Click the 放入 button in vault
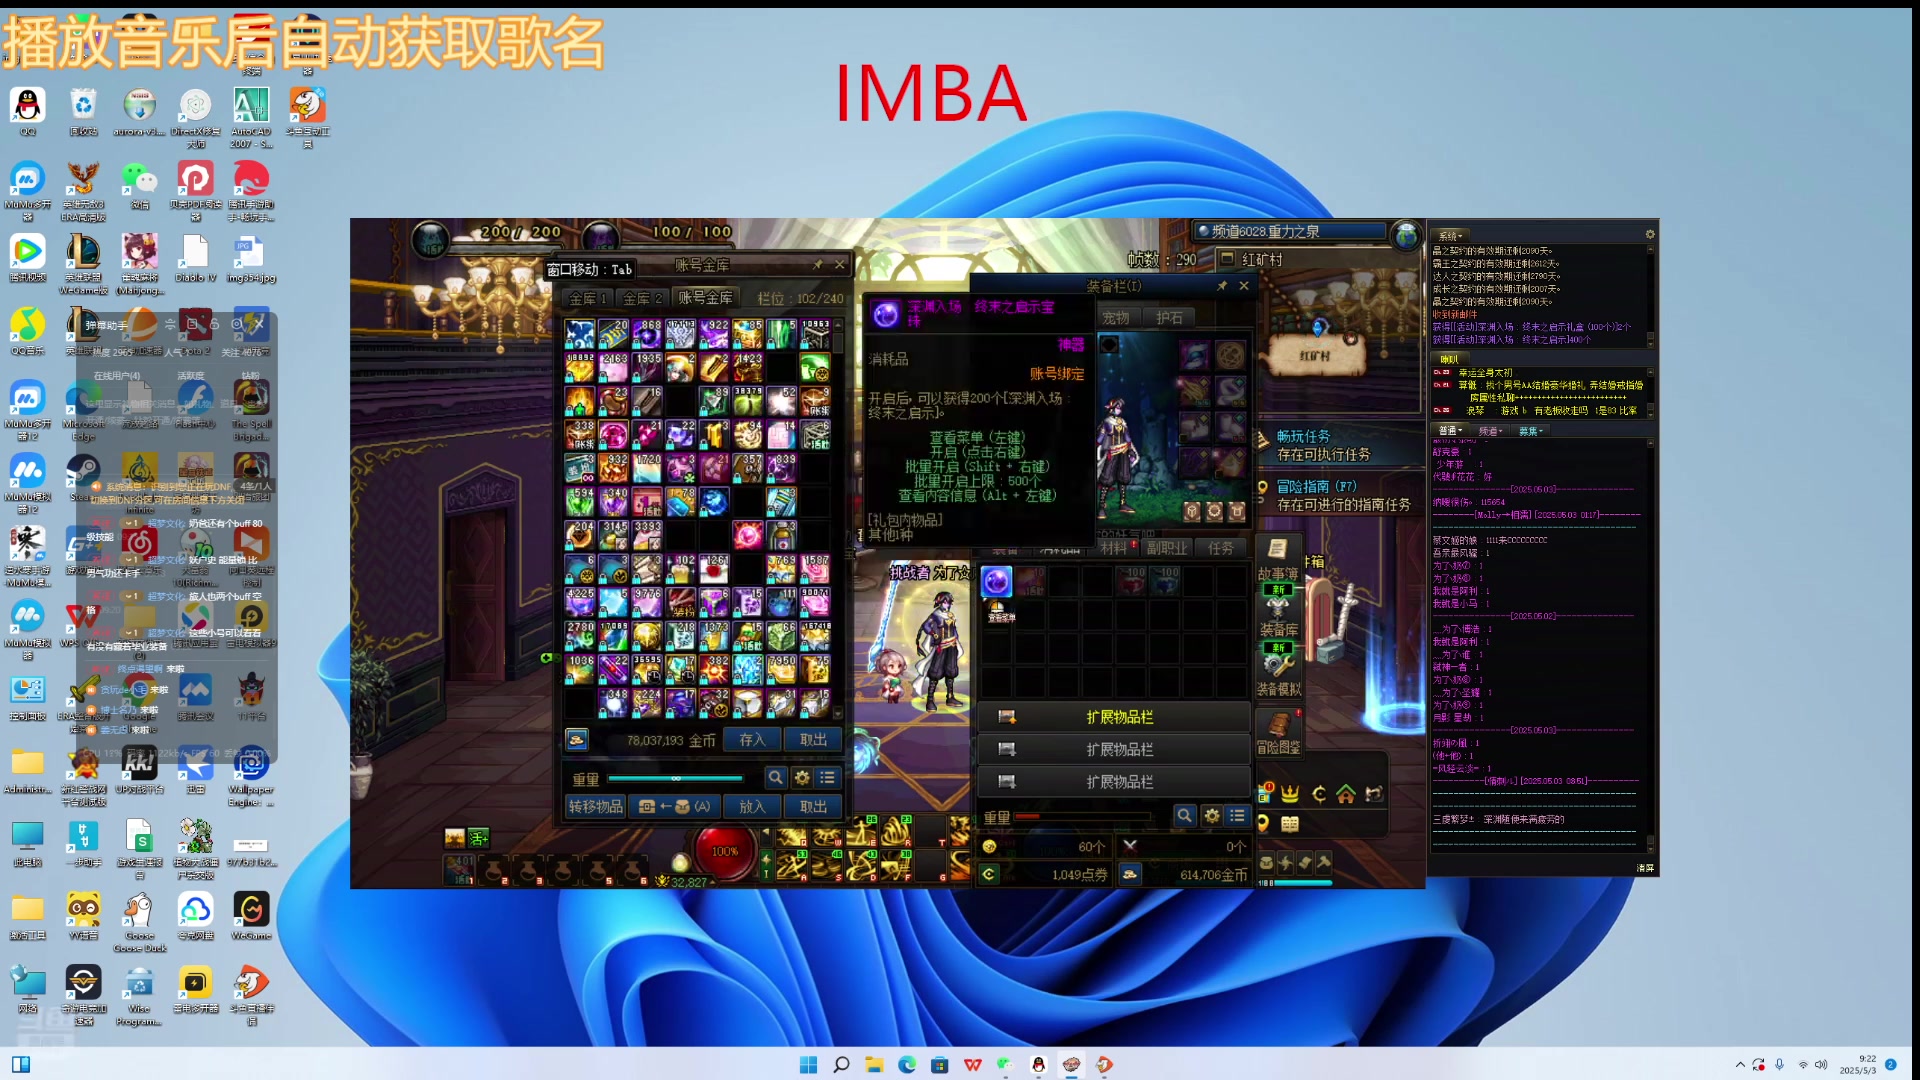 coord(752,806)
